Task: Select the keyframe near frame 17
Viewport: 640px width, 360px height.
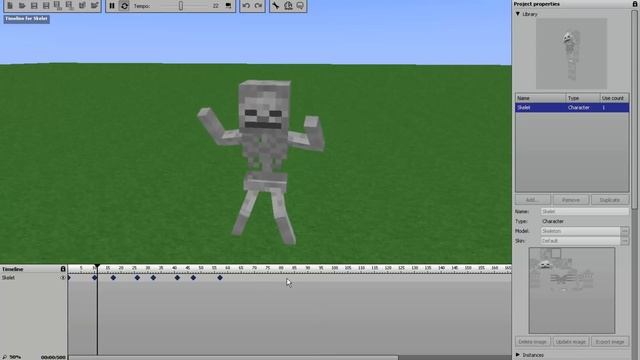Action: coord(113,278)
